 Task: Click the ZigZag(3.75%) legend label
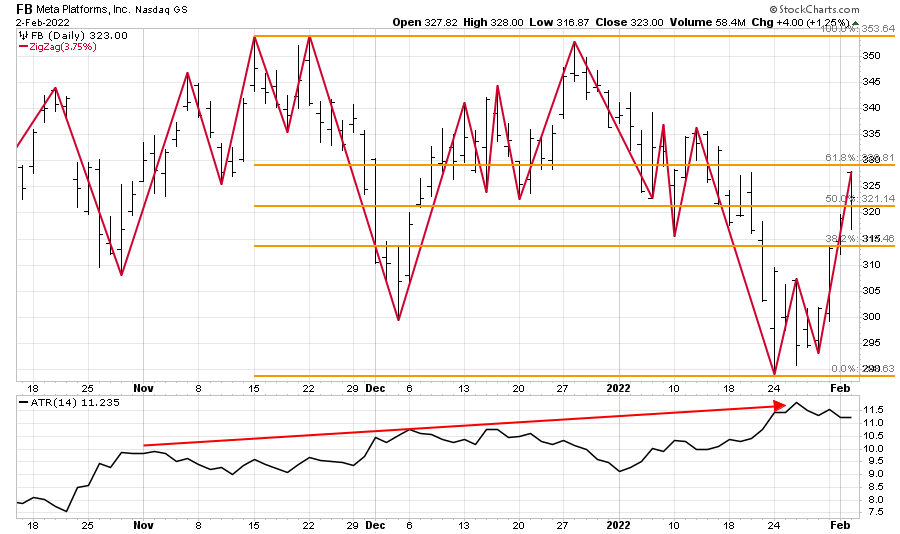(x=63, y=47)
